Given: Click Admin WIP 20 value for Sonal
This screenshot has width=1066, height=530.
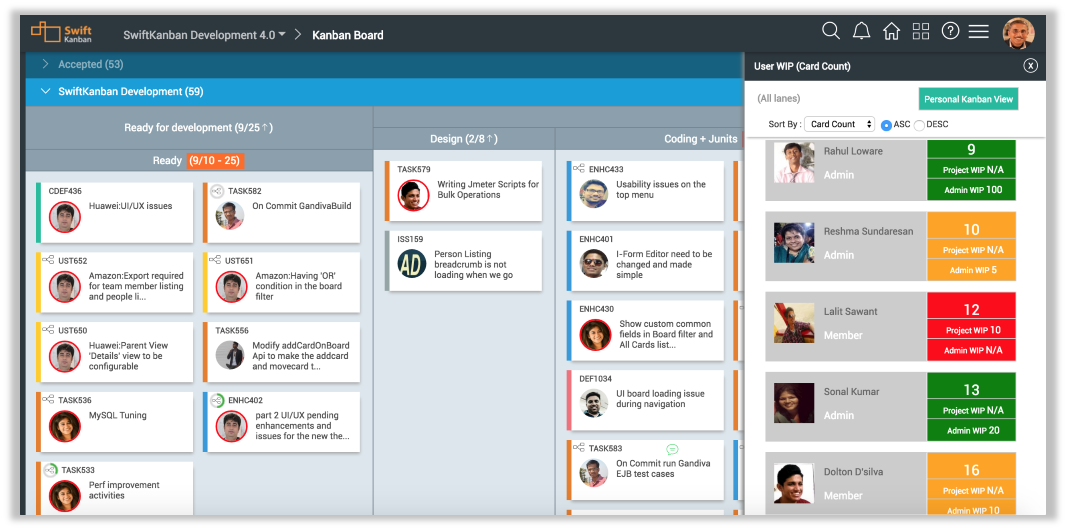Looking at the screenshot, I should (973, 431).
